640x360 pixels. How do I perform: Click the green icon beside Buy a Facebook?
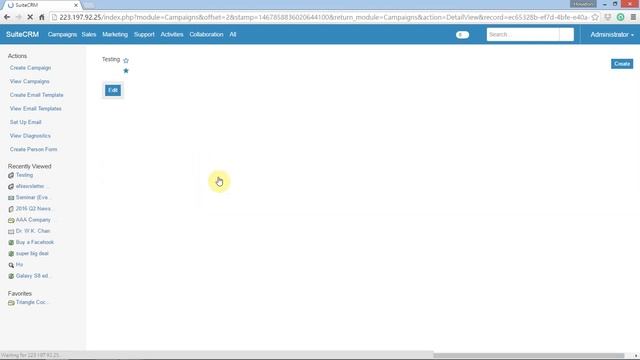point(11,242)
